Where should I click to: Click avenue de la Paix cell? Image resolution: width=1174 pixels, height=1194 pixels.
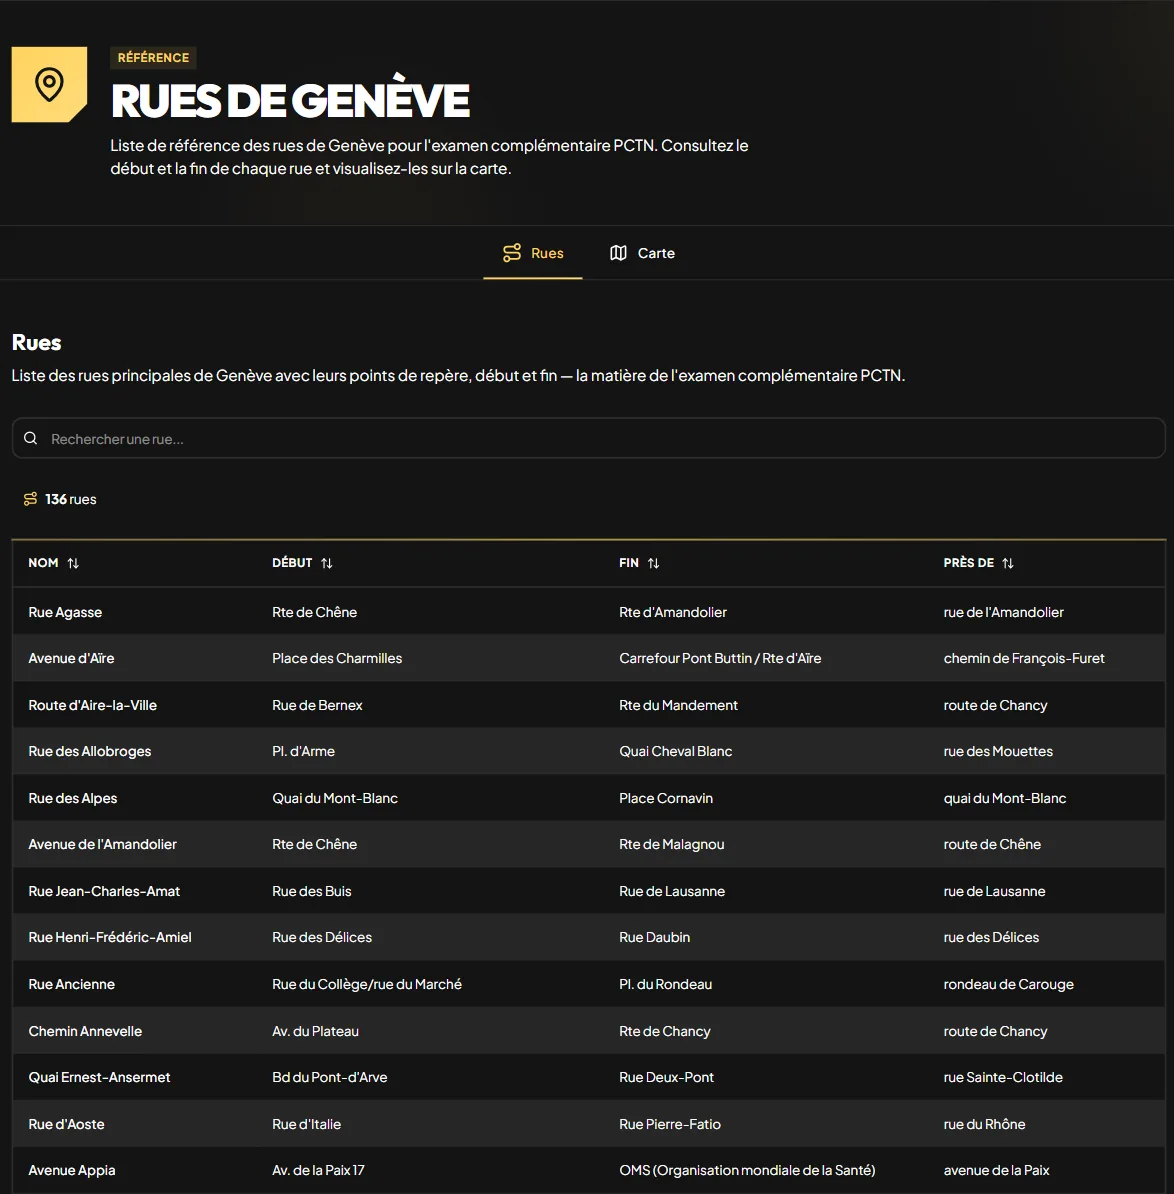[x=997, y=1170]
